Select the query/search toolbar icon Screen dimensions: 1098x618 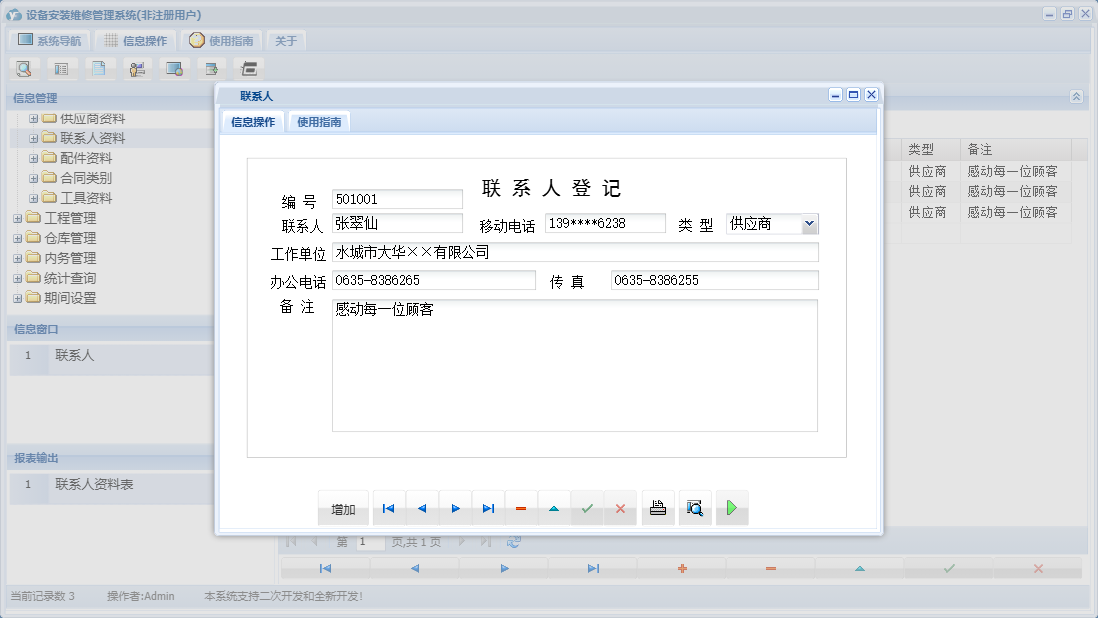24,68
